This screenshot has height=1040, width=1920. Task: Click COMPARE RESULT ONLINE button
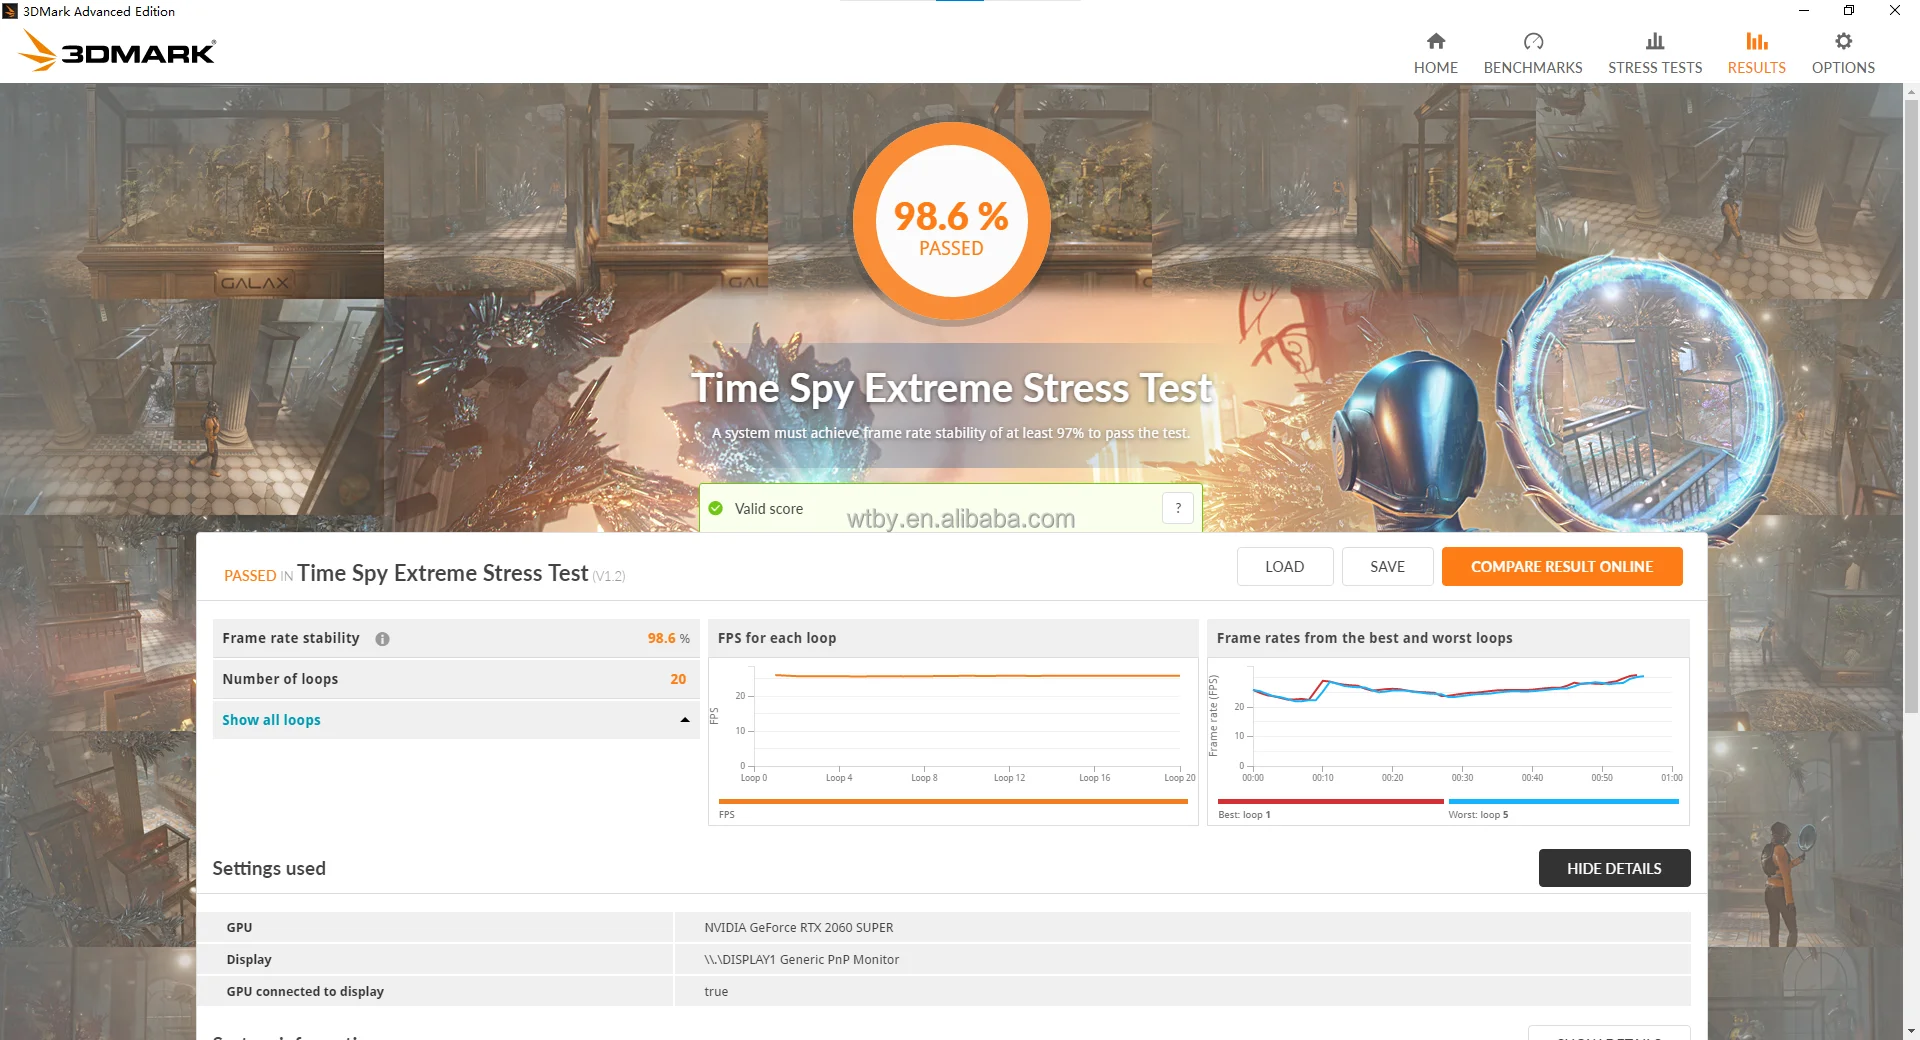[x=1562, y=566]
